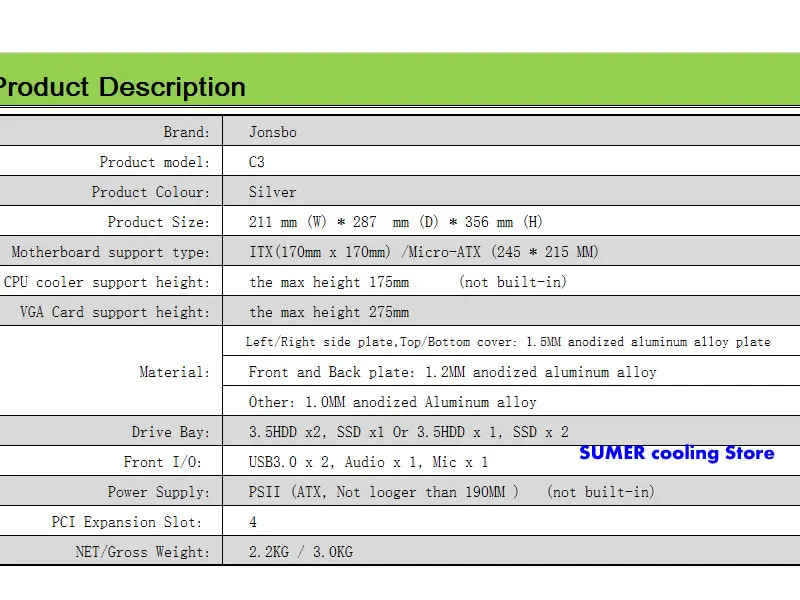Click 'the max height 175mm' text

[329, 282]
